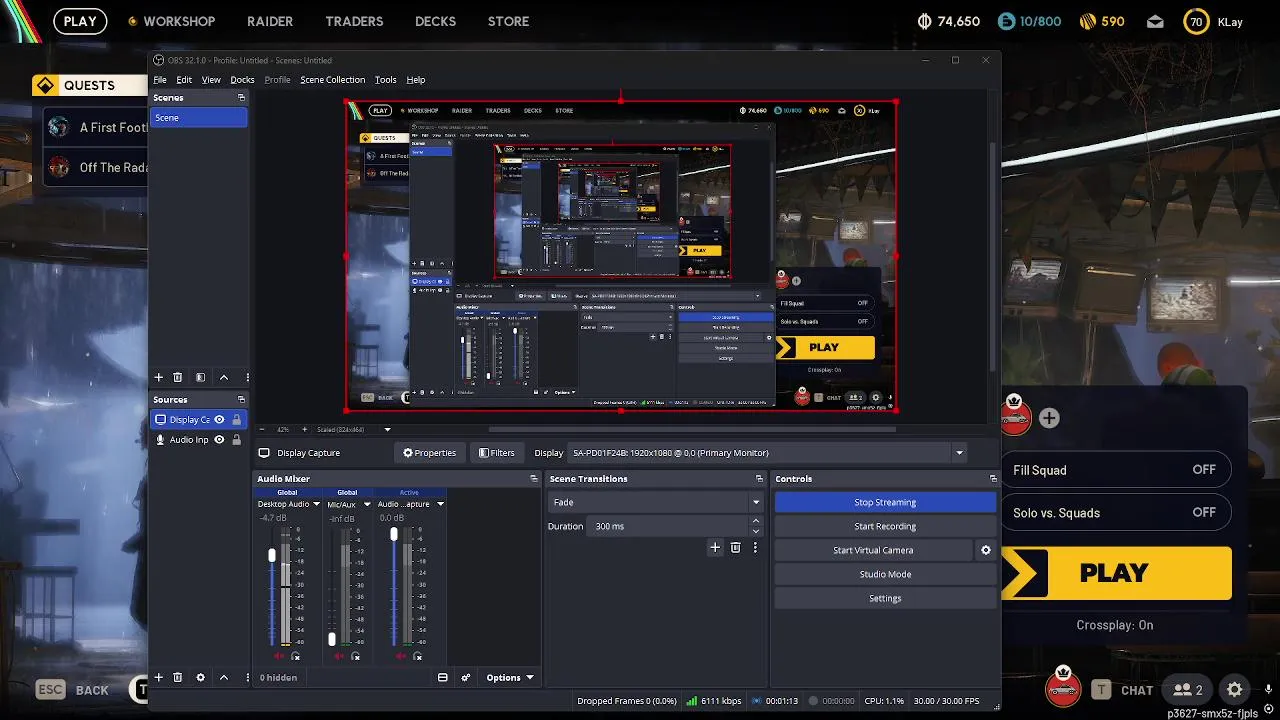Open the Tools menu

(385, 80)
